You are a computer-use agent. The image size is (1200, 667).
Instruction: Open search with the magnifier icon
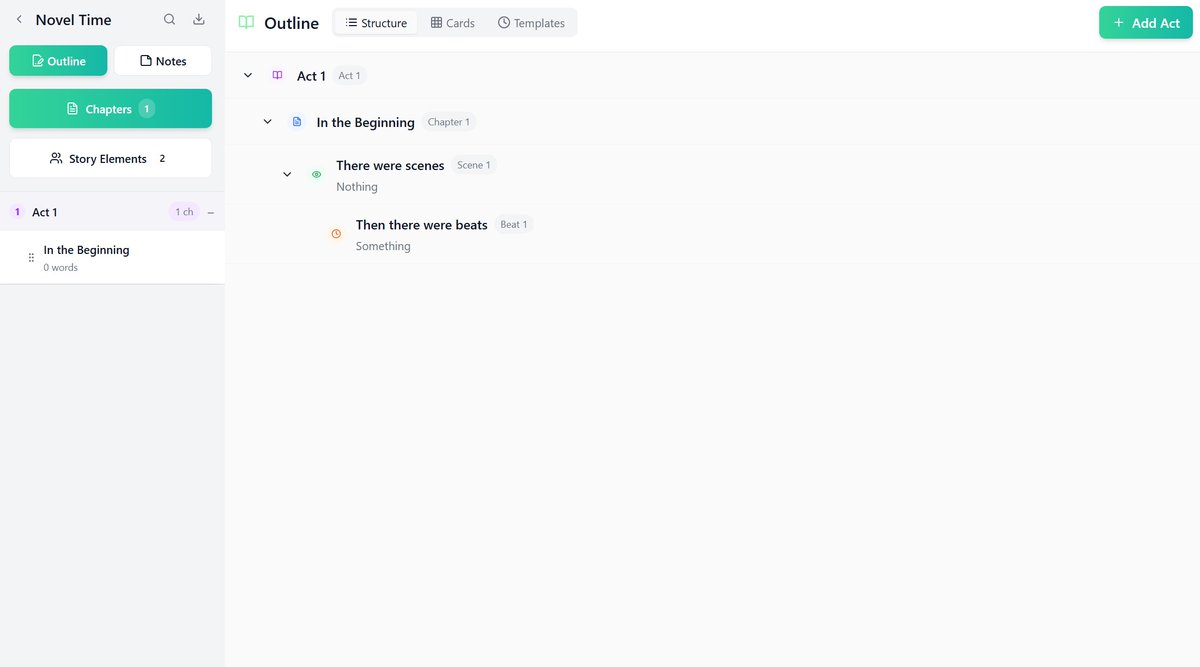tap(170, 19)
